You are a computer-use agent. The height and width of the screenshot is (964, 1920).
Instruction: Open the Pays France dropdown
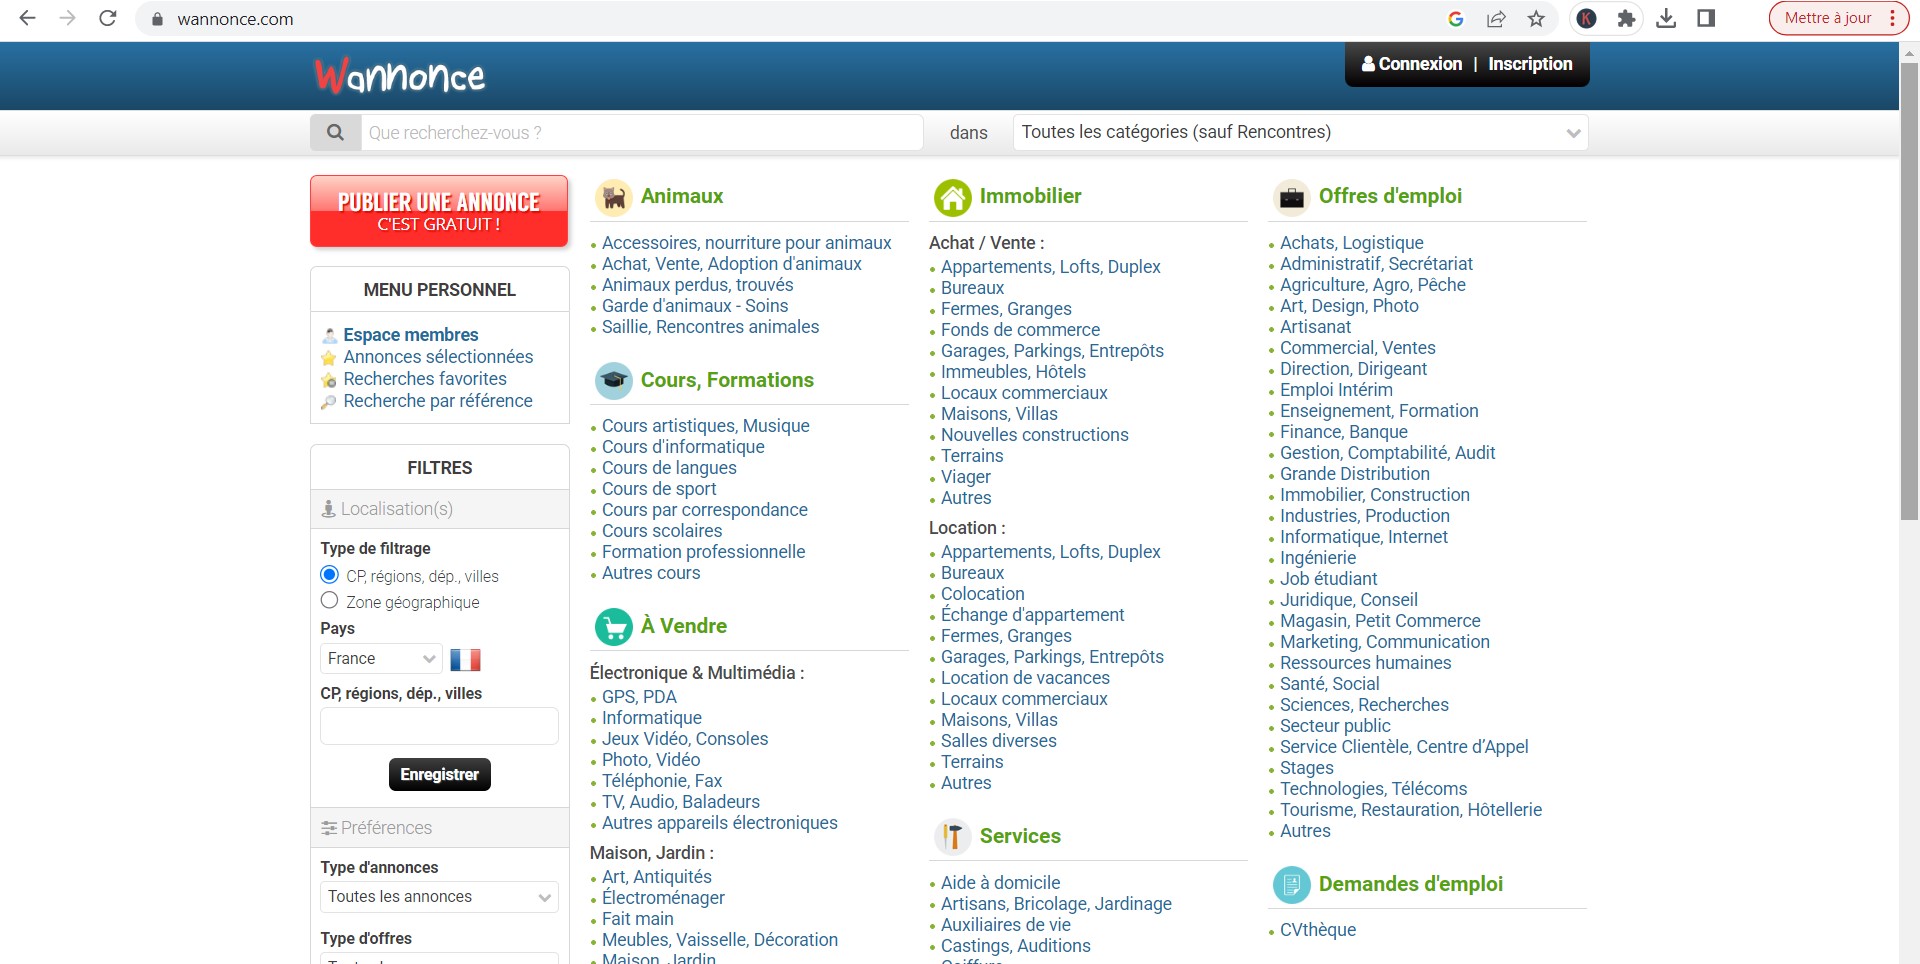pos(381,659)
